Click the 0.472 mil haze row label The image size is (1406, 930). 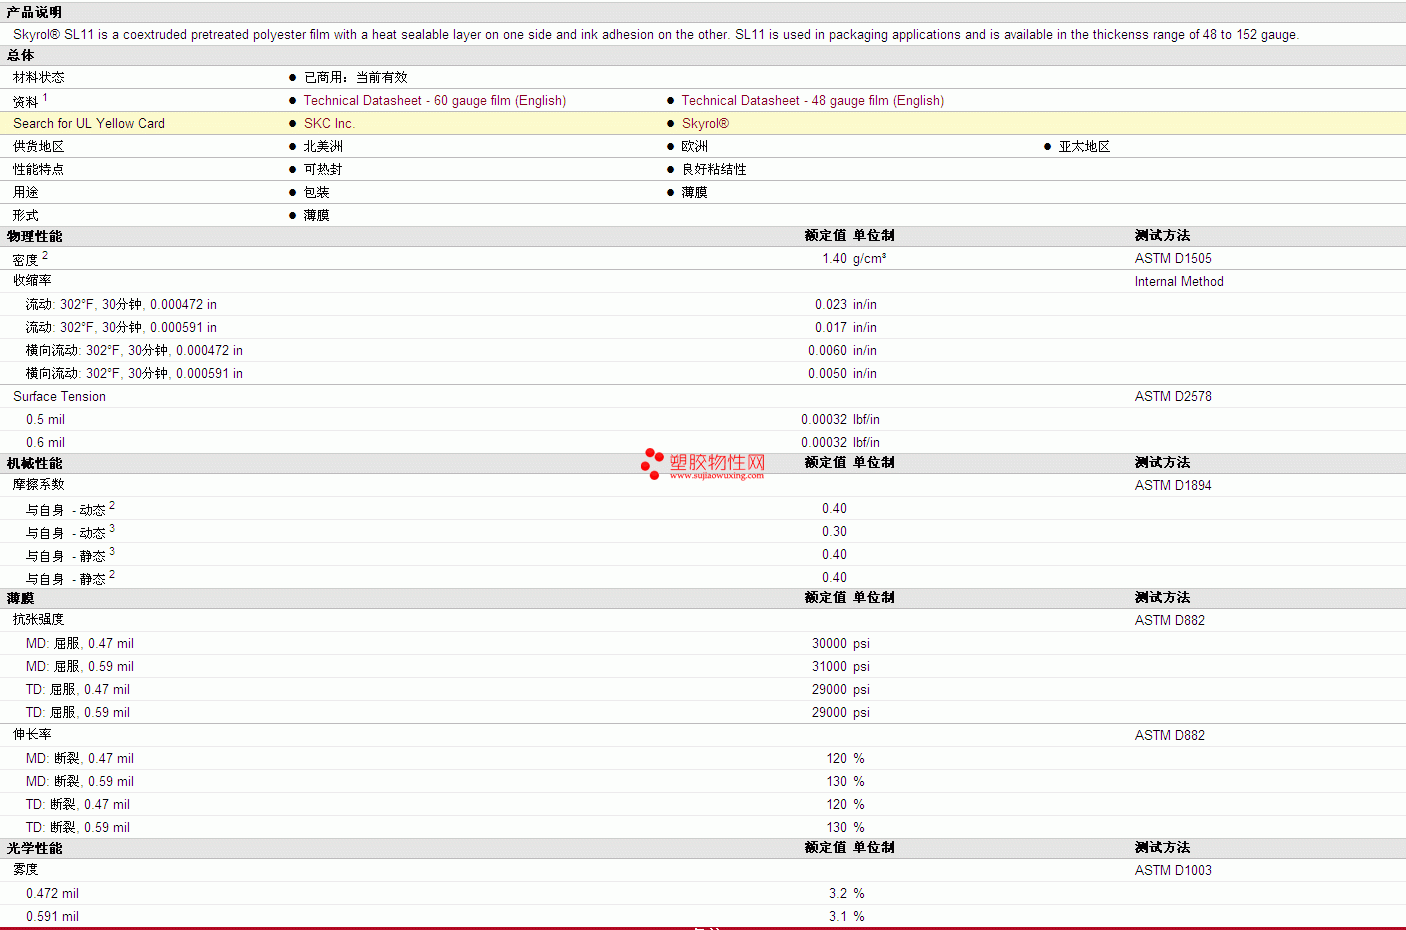click(52, 893)
